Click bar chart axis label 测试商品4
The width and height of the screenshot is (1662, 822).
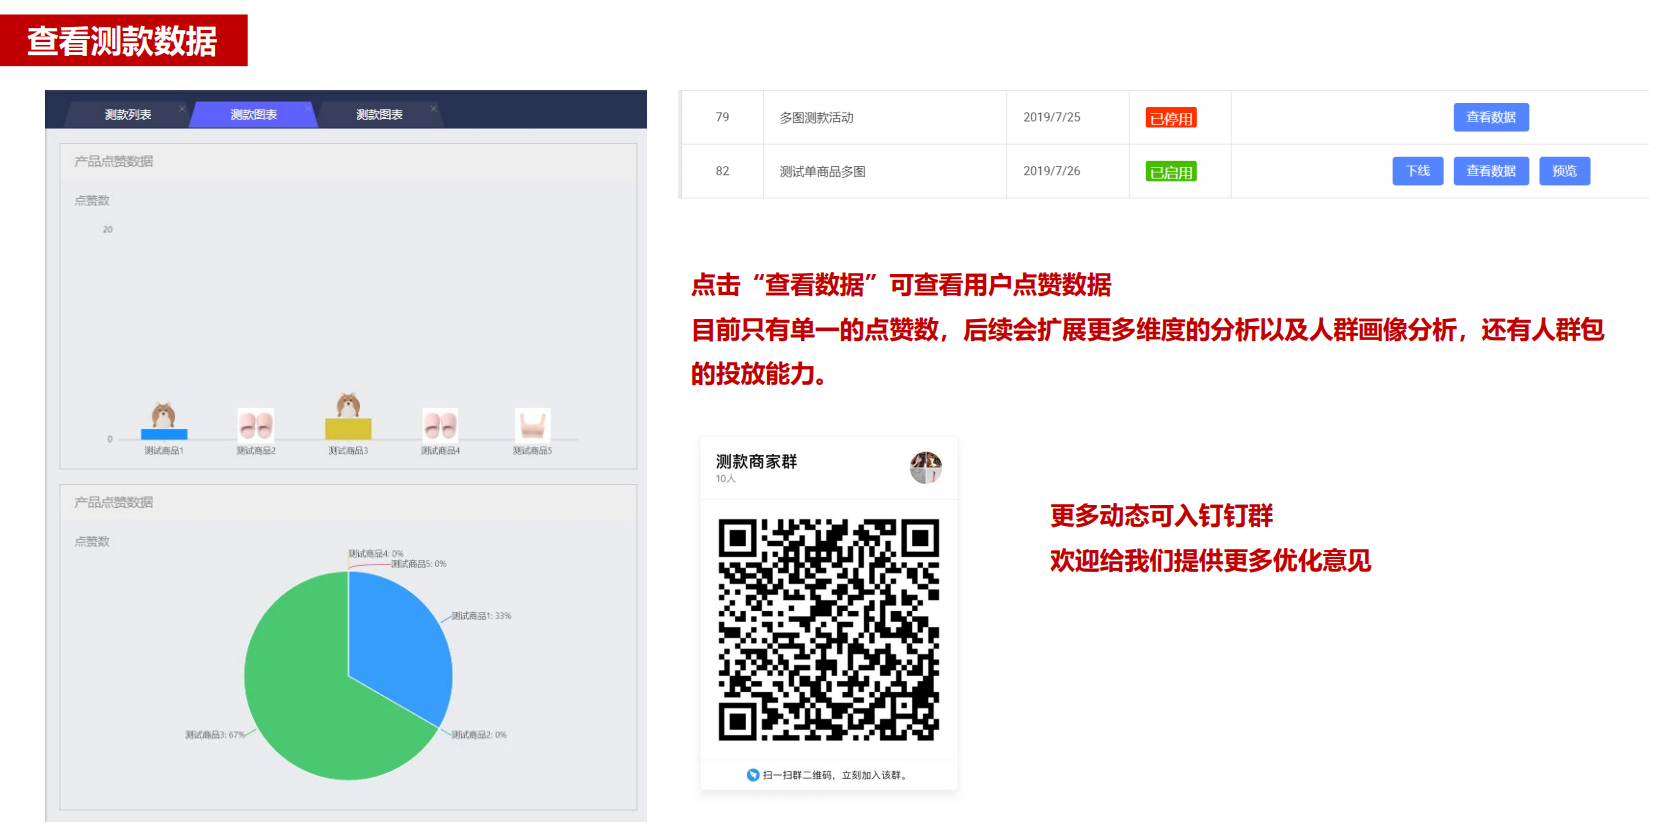pyautogui.click(x=440, y=451)
